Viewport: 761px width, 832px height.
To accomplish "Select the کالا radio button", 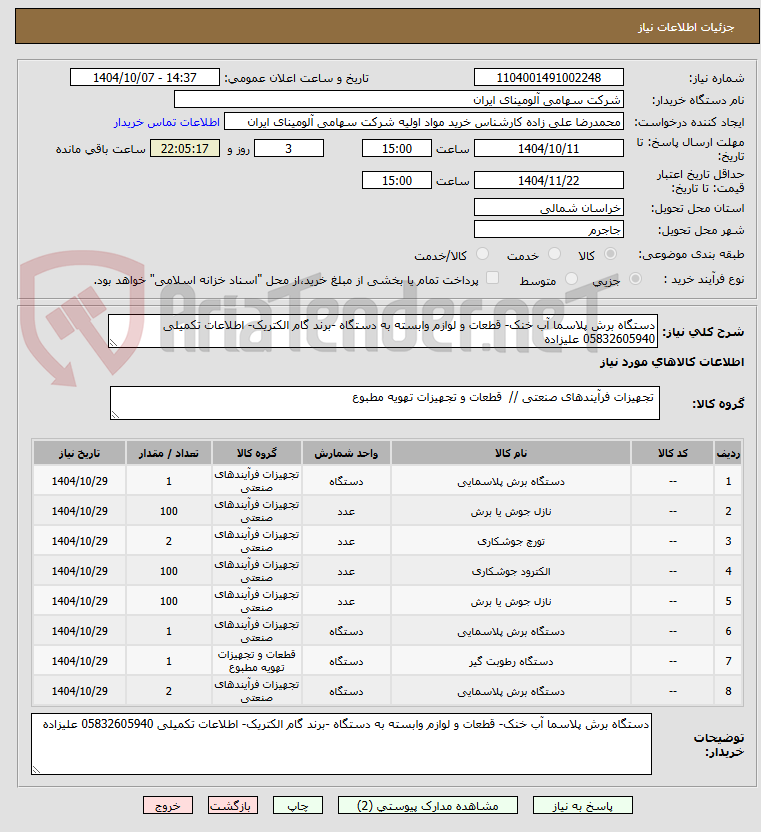I will 611,254.
